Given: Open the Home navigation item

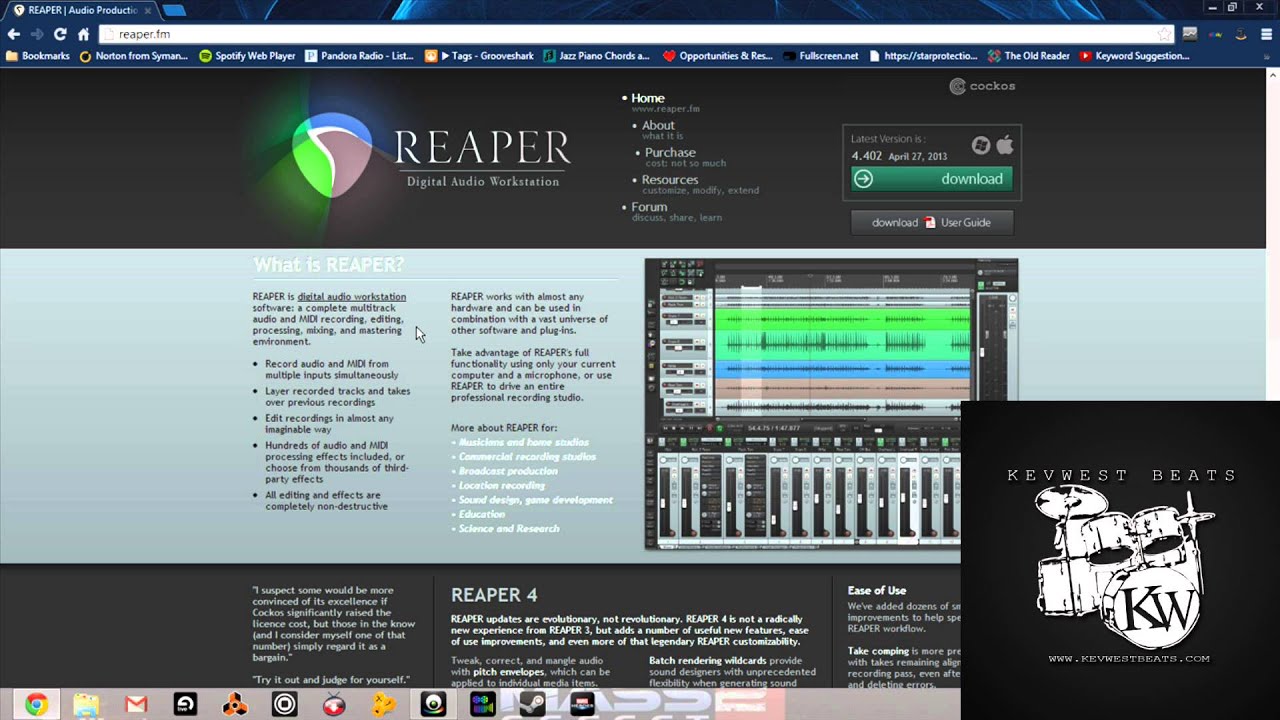Looking at the screenshot, I should pos(648,98).
